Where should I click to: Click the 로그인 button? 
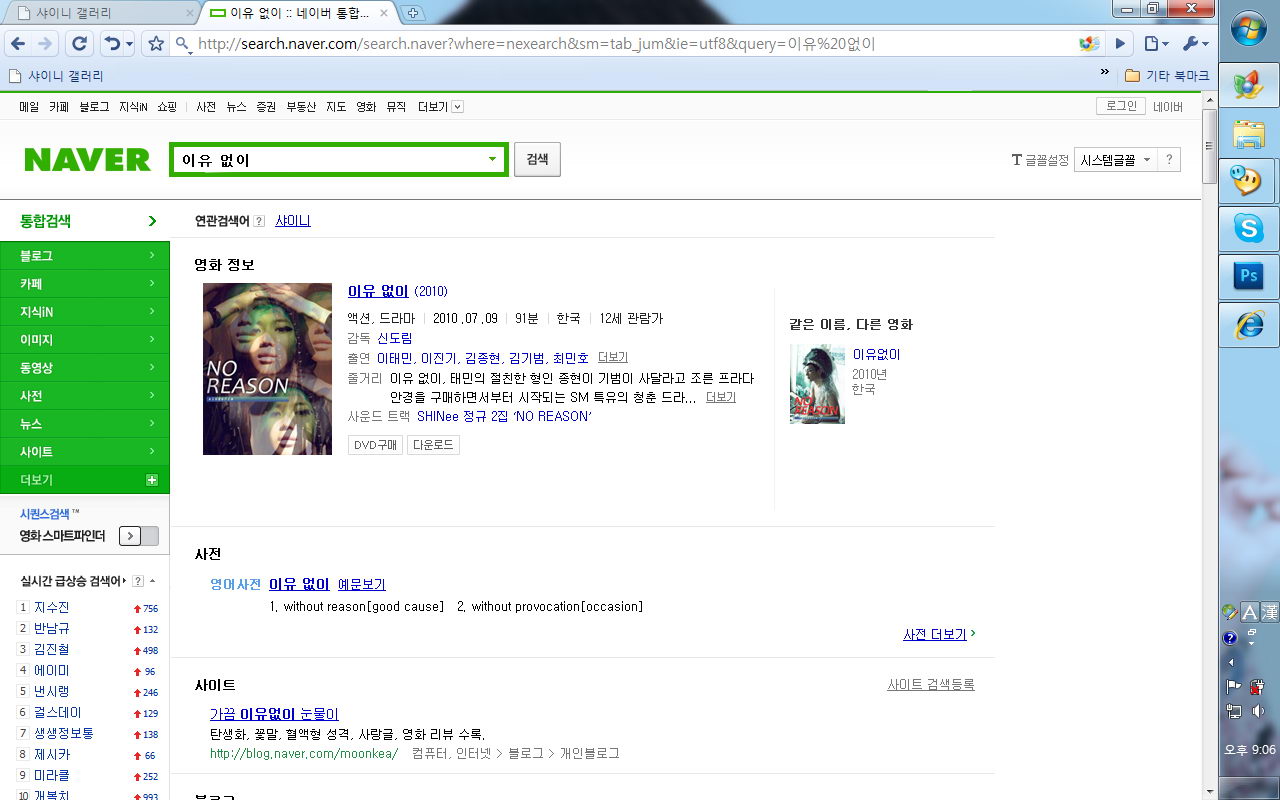click(x=1121, y=106)
